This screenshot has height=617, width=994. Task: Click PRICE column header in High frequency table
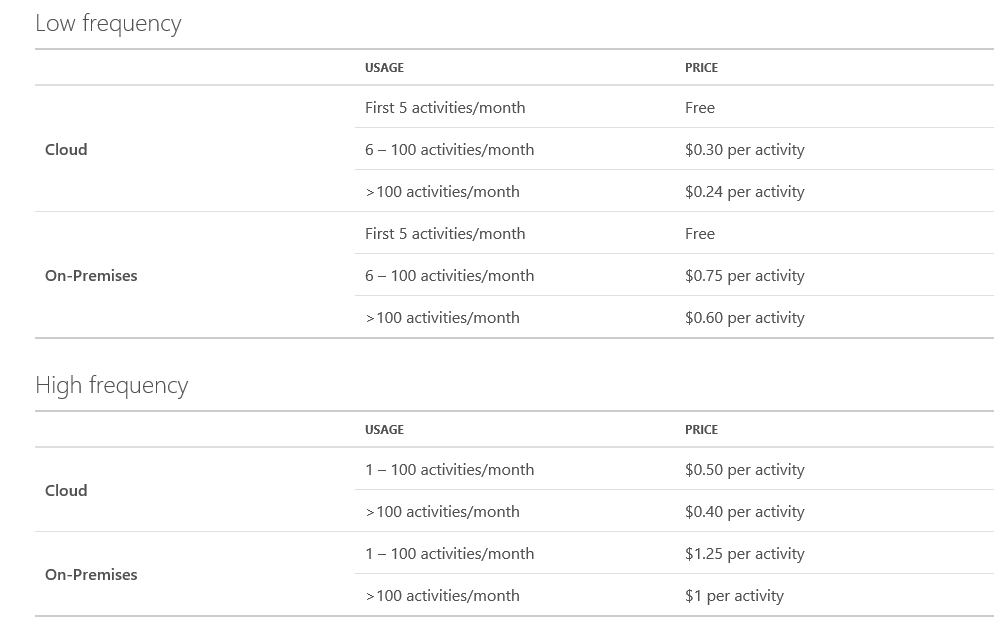tap(701, 429)
